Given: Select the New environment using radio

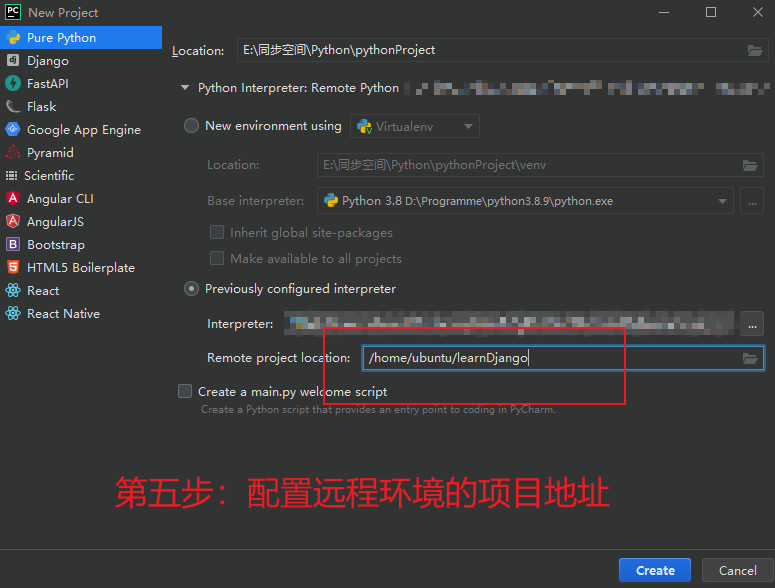Looking at the screenshot, I should tap(191, 126).
